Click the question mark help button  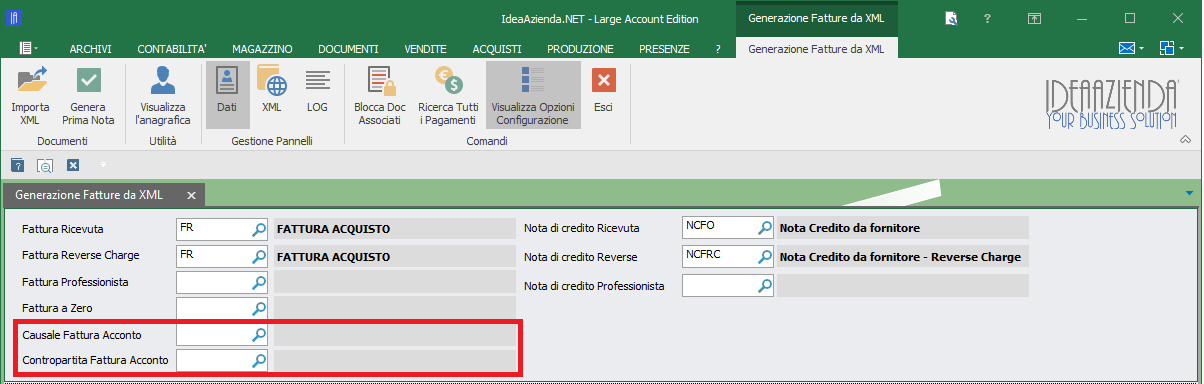(986, 18)
